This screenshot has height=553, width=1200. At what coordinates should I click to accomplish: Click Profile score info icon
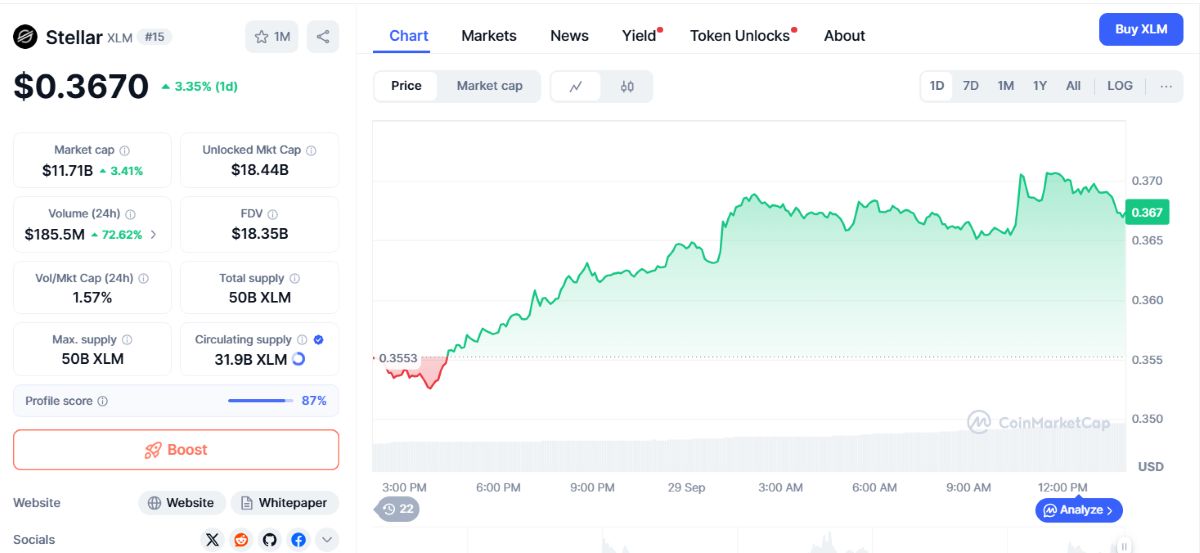(x=103, y=401)
